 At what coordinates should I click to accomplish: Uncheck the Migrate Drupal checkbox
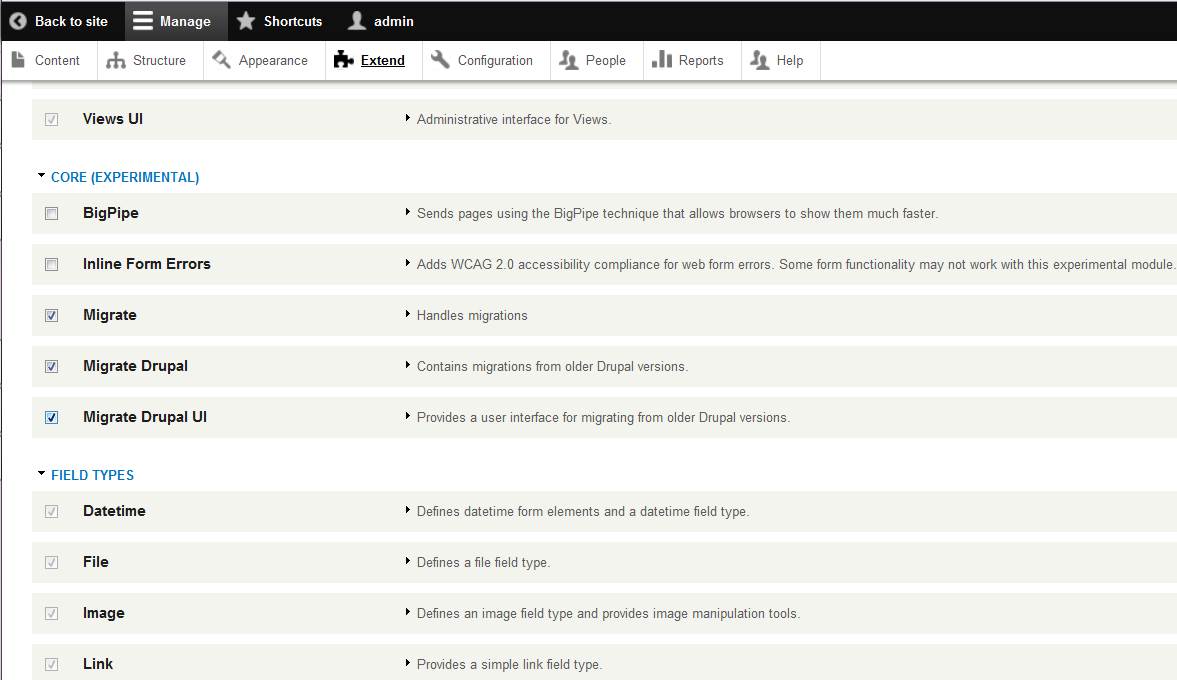coord(51,366)
